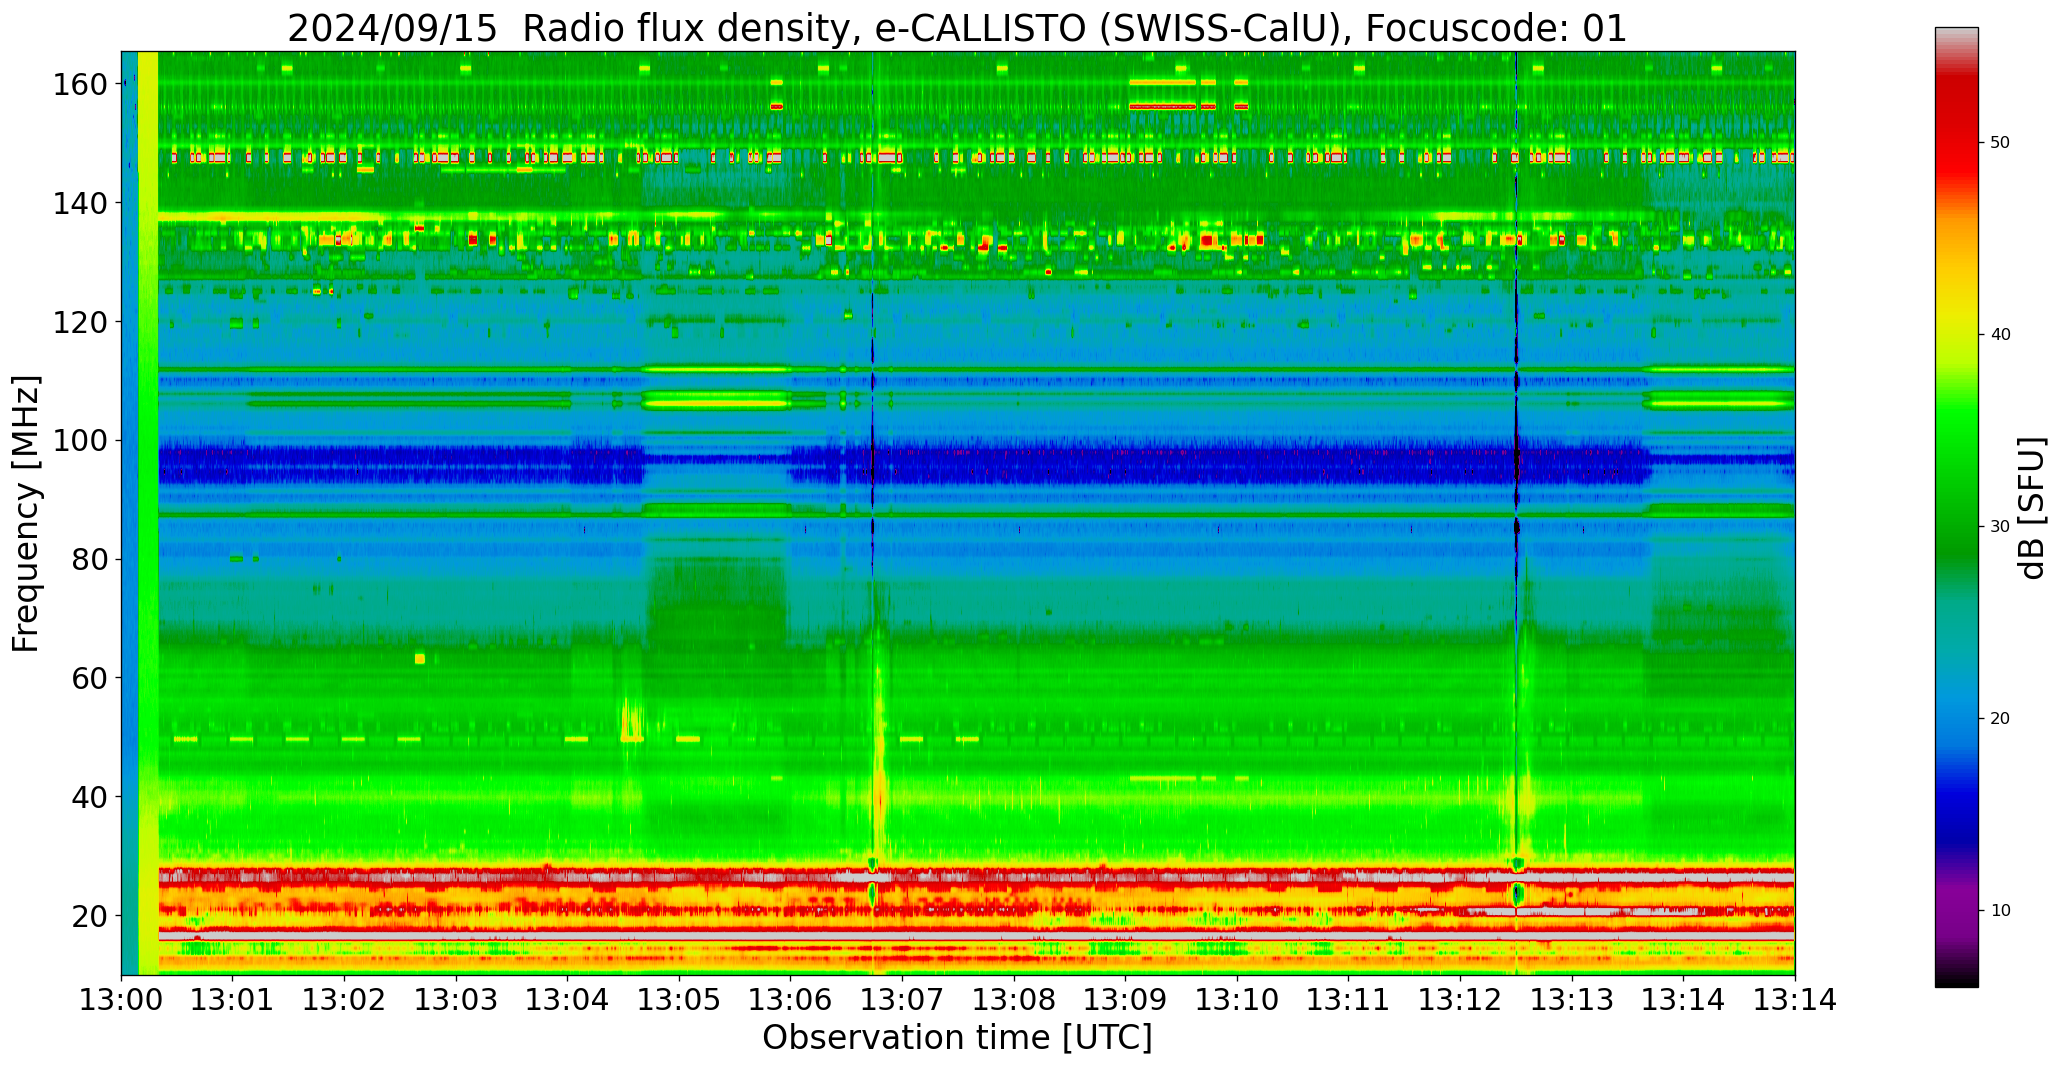Viewport: 2062px width, 1067px height.
Task: Click colorbar tick label 20
Action: point(2000,719)
